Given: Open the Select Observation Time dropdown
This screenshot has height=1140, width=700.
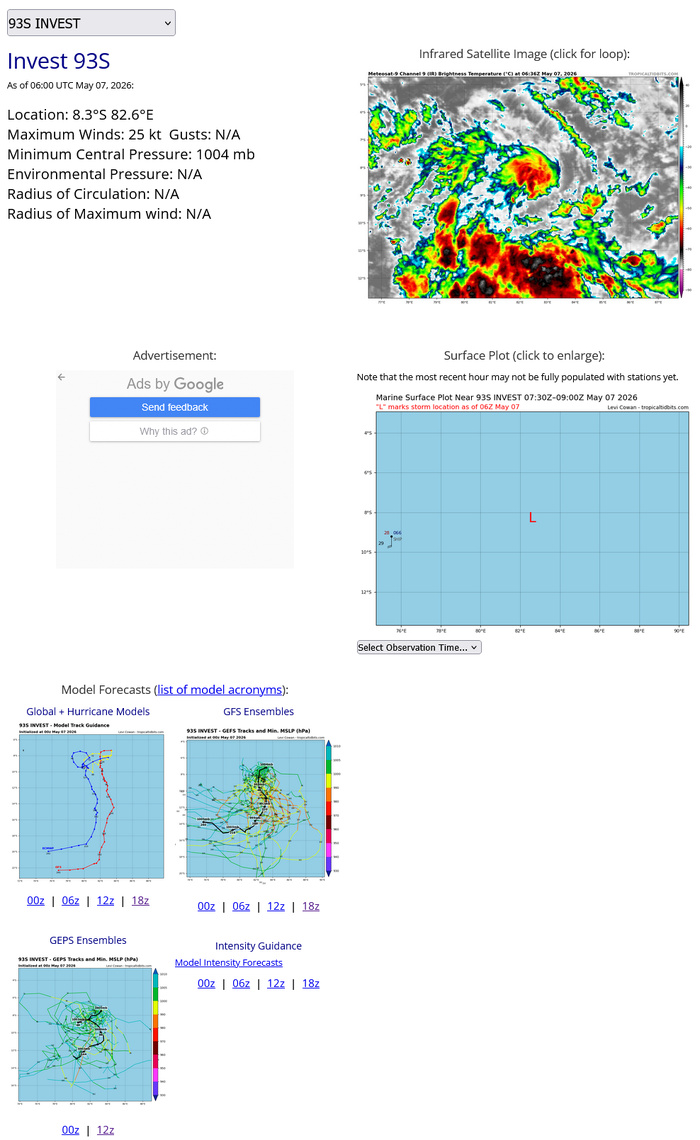Looking at the screenshot, I should (x=419, y=647).
